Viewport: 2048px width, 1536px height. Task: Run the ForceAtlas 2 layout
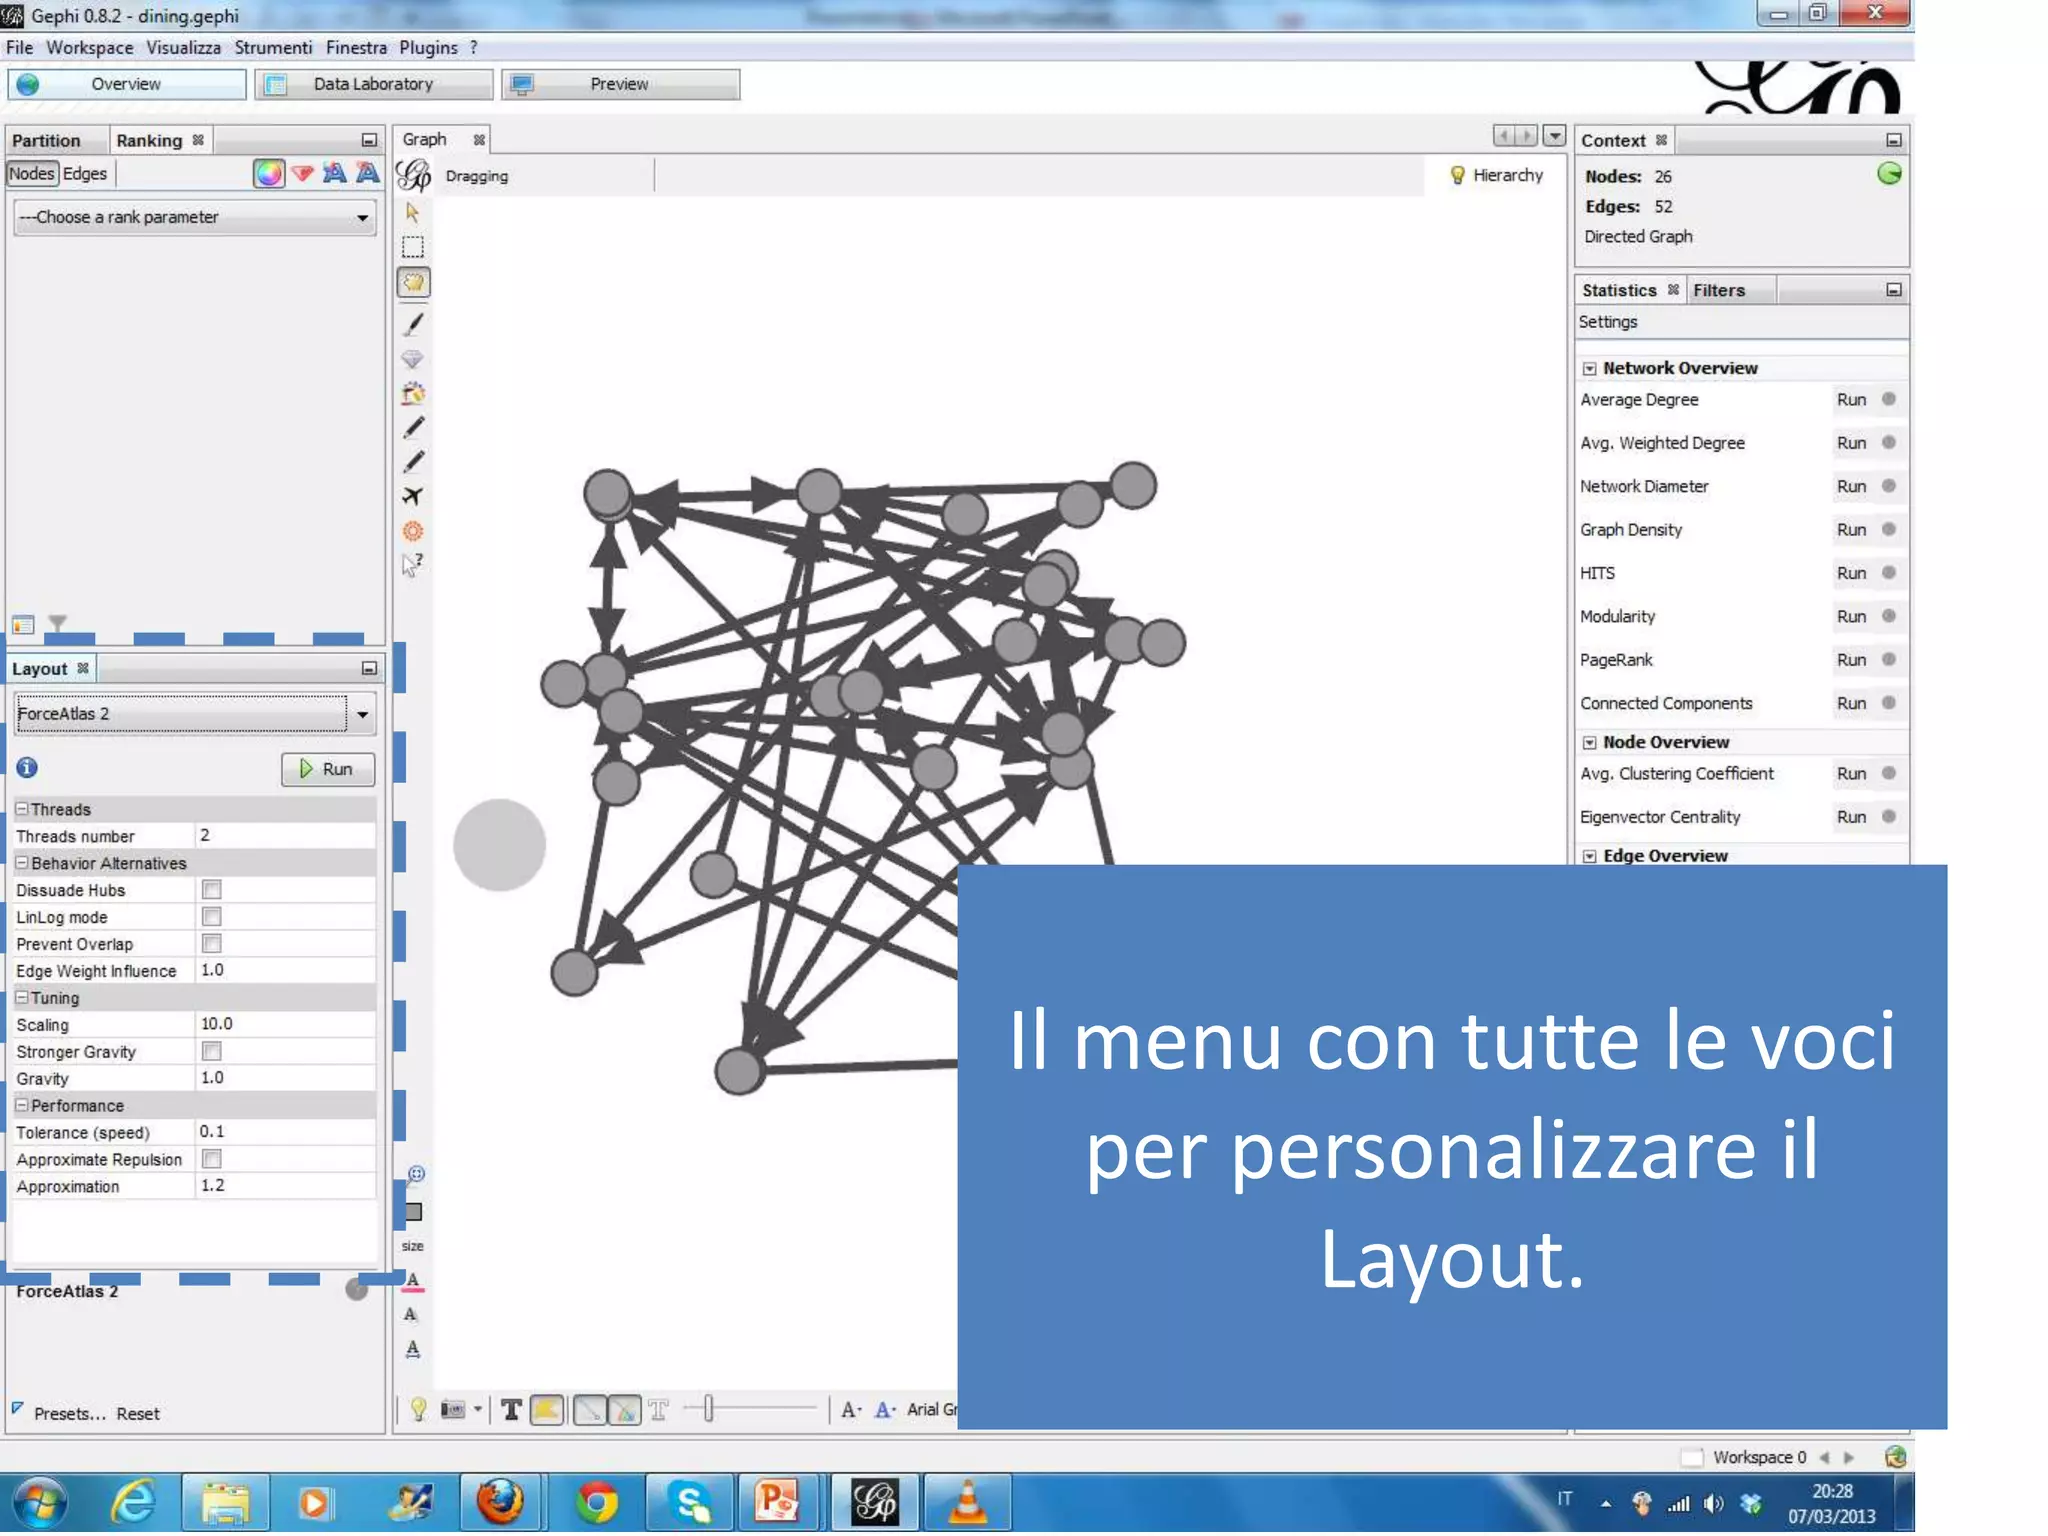(x=327, y=769)
